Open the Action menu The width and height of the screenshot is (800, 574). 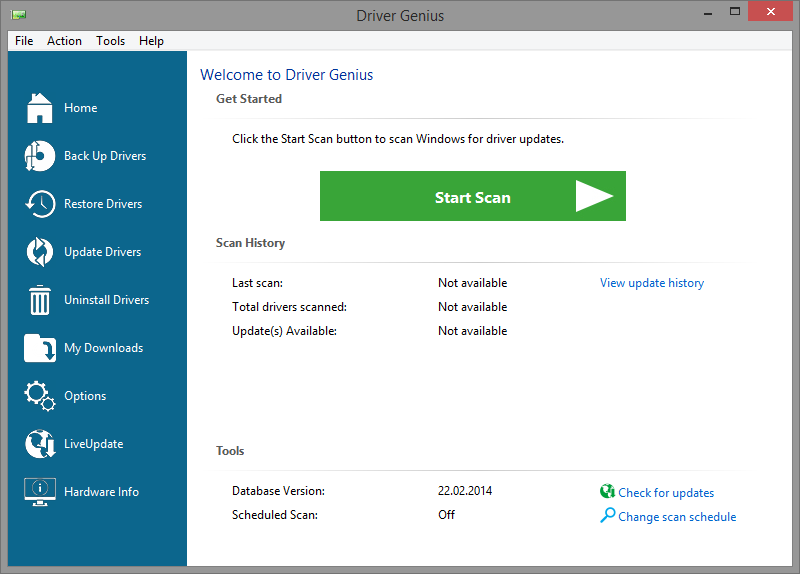[64, 41]
